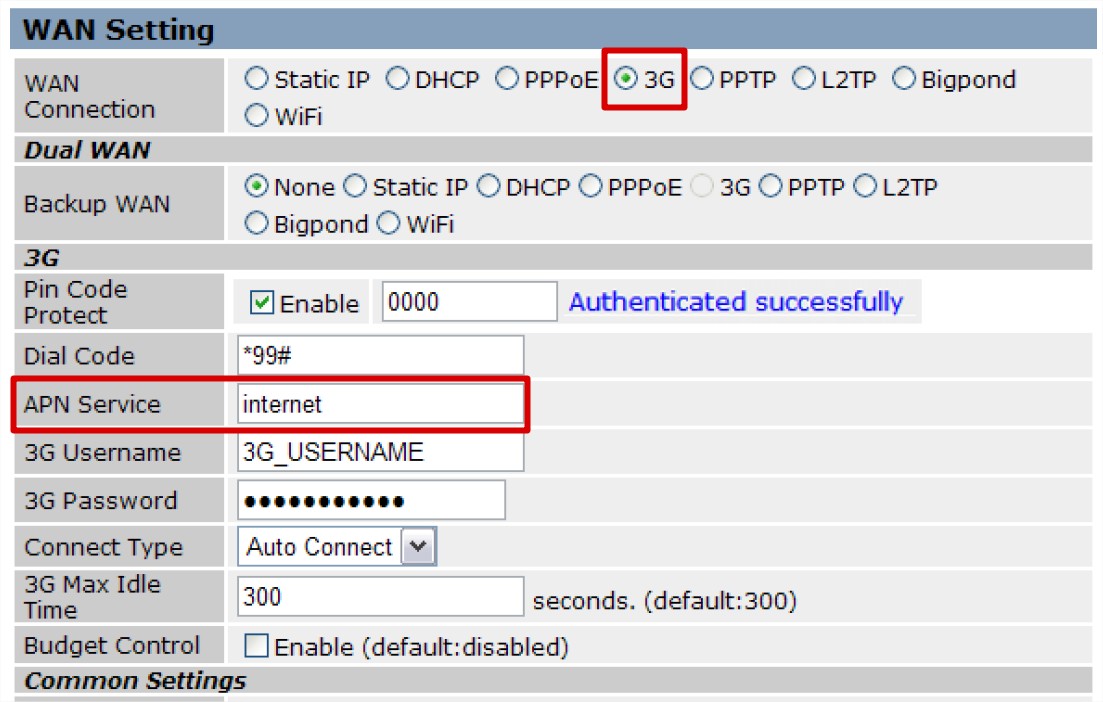This screenshot has height=702, width=1103.
Task: Click the 3G Username field
Action: coord(380,452)
